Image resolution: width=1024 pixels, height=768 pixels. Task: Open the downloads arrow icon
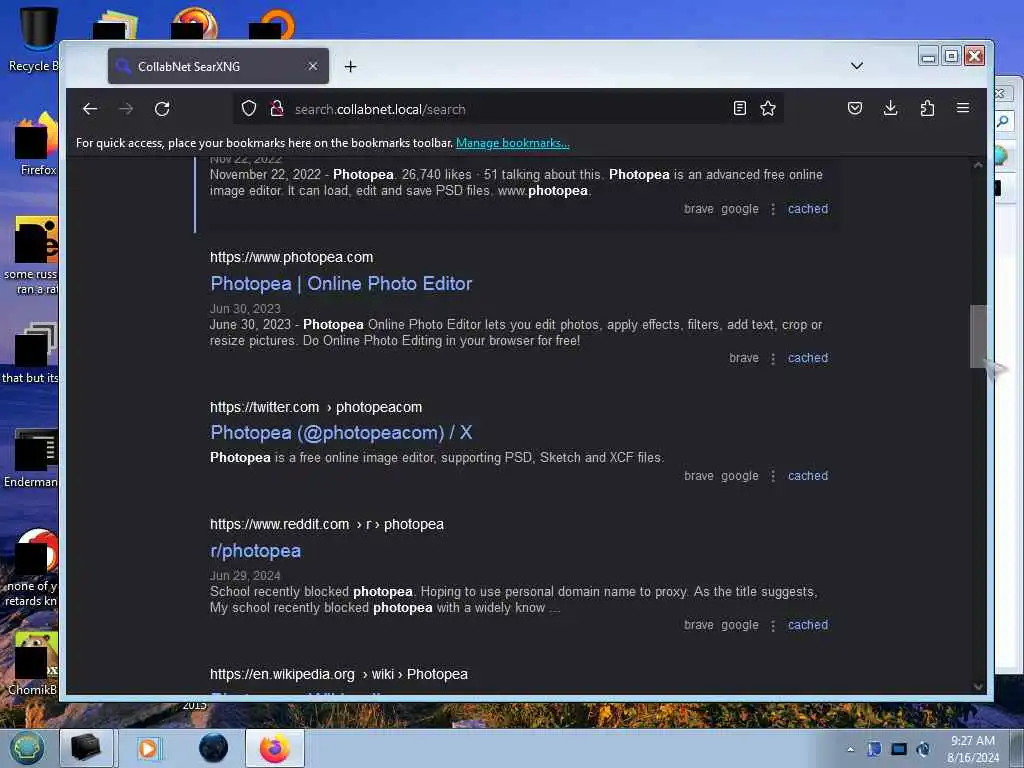point(890,108)
